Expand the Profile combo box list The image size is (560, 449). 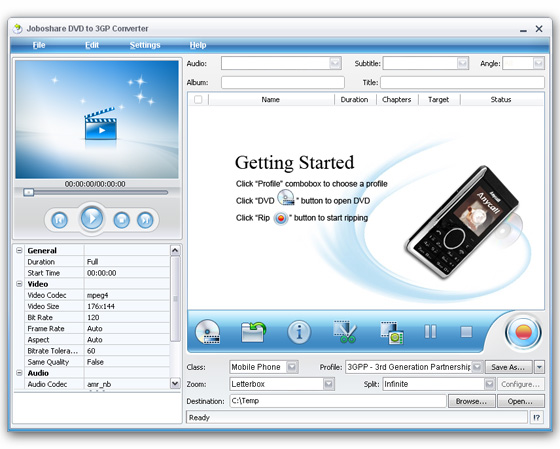[477, 367]
